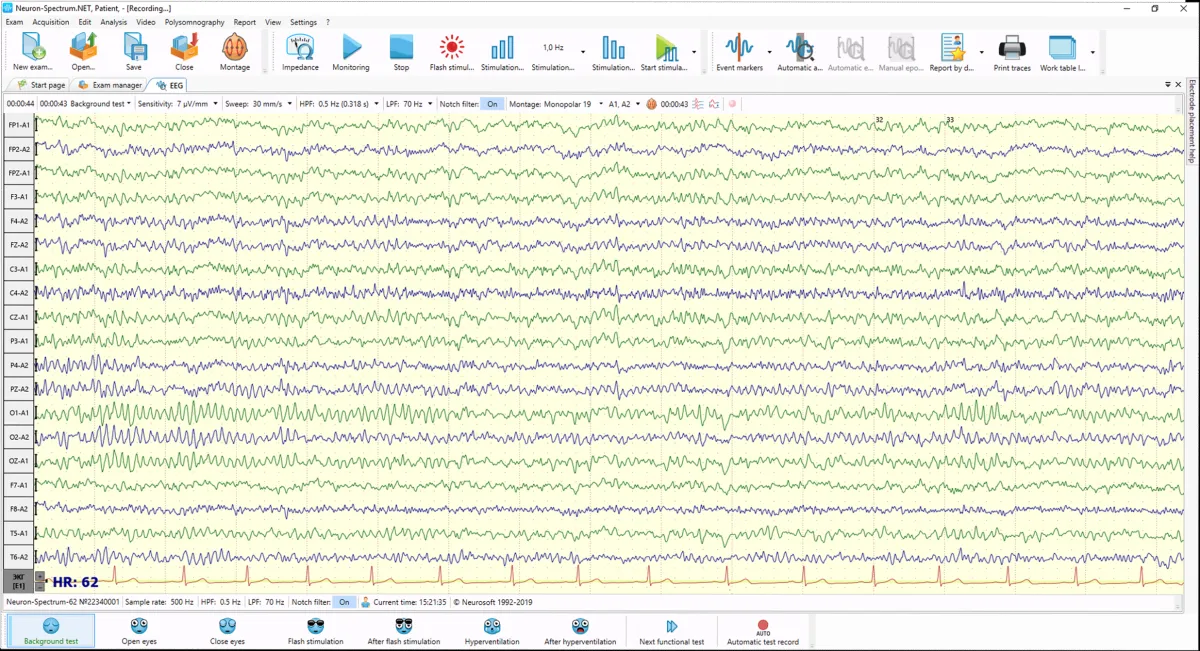Start the Impedance check
Screen dimensions: 1200x651
click(x=300, y=52)
